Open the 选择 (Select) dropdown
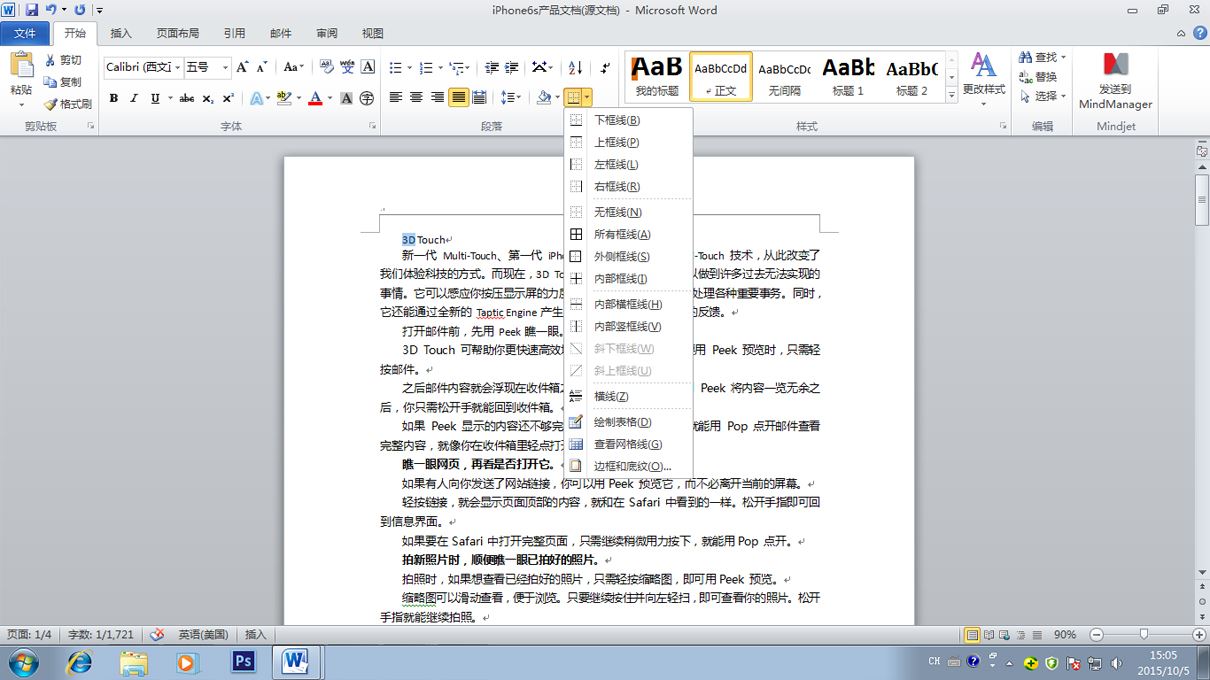 point(1043,96)
